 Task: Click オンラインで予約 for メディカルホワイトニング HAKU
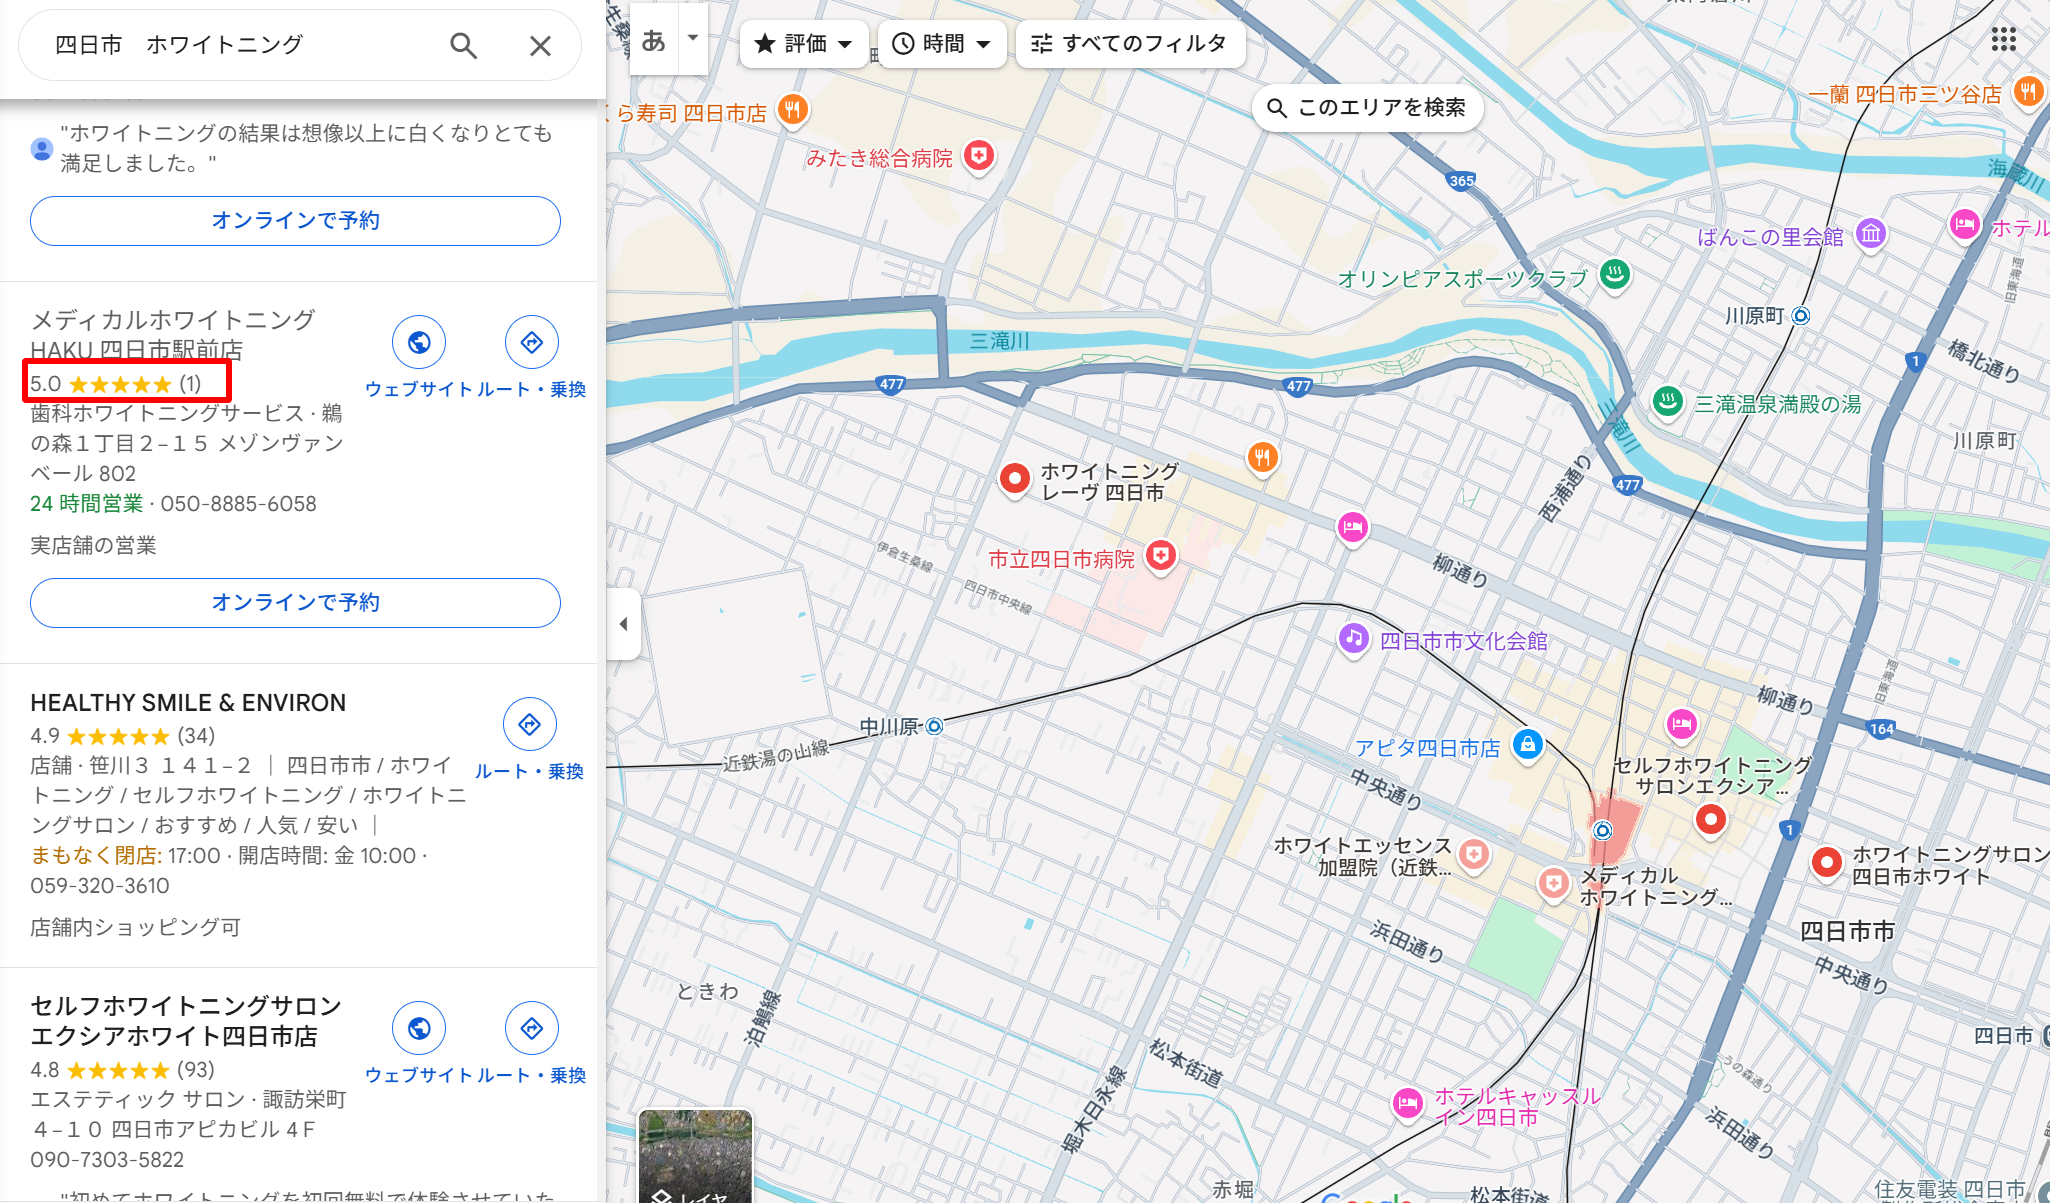pyautogui.click(x=295, y=603)
